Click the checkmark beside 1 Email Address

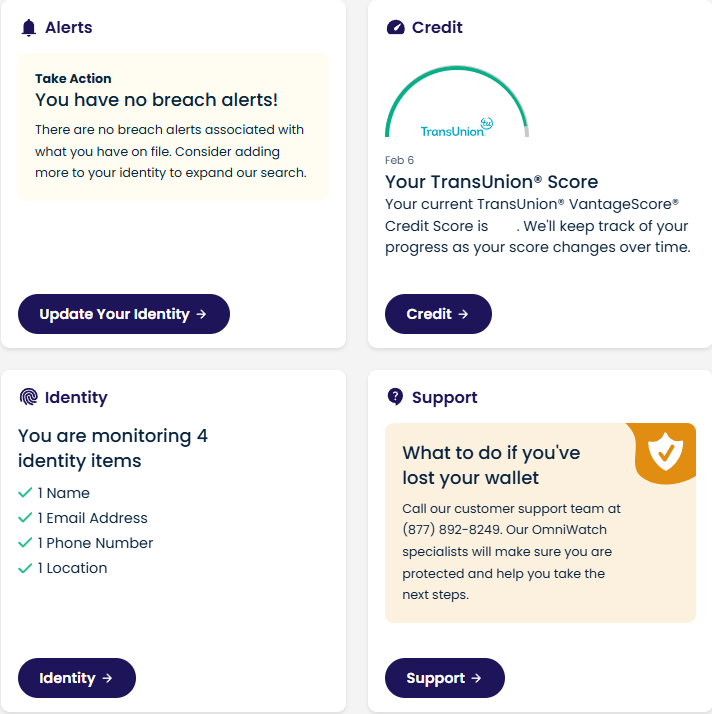pos(25,518)
